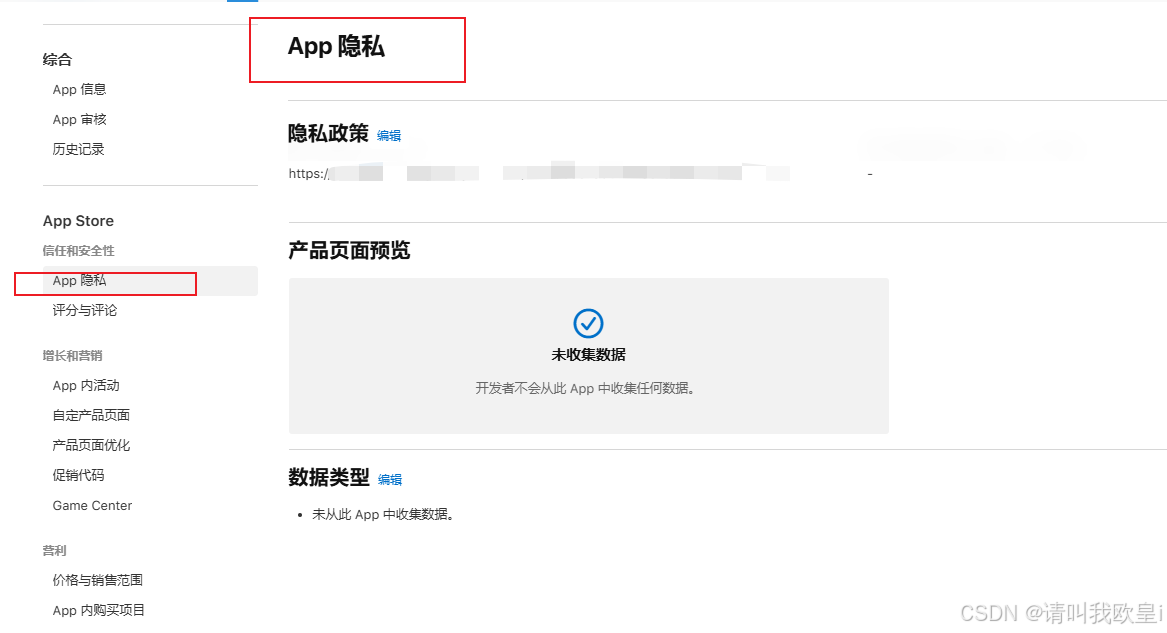Go to 自定产品页面

click(91, 415)
